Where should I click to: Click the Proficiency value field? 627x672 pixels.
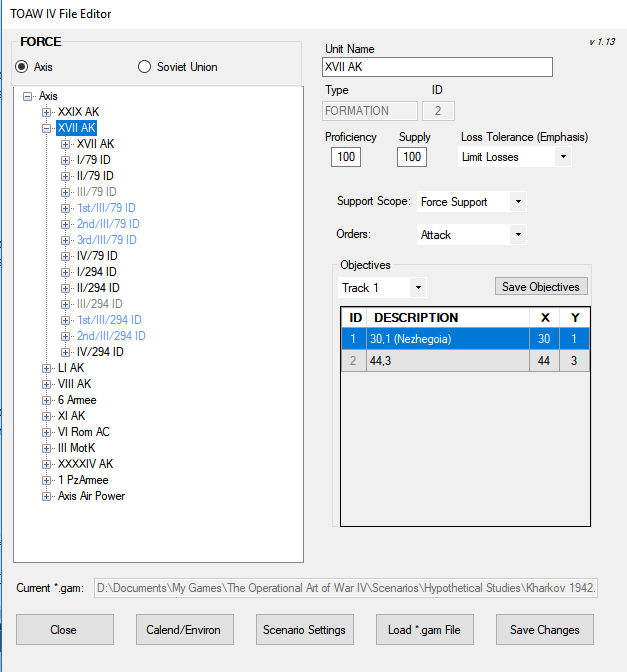point(346,157)
